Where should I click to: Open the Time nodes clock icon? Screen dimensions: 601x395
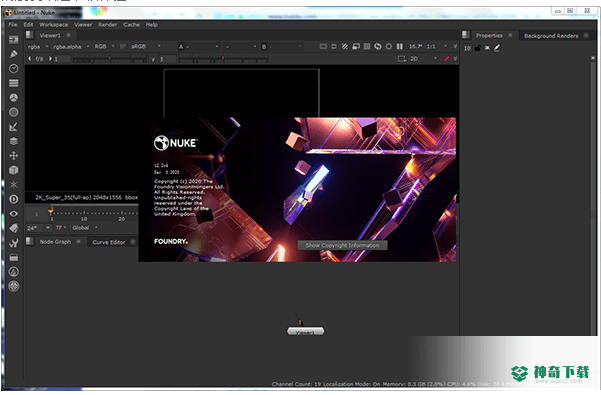(x=14, y=69)
